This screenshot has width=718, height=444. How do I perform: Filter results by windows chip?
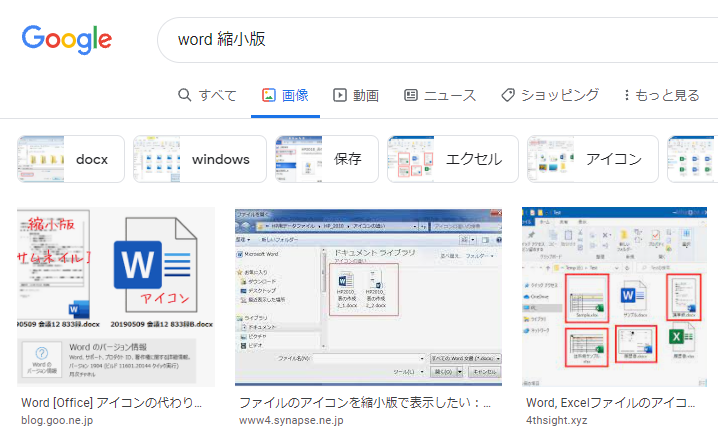200,159
